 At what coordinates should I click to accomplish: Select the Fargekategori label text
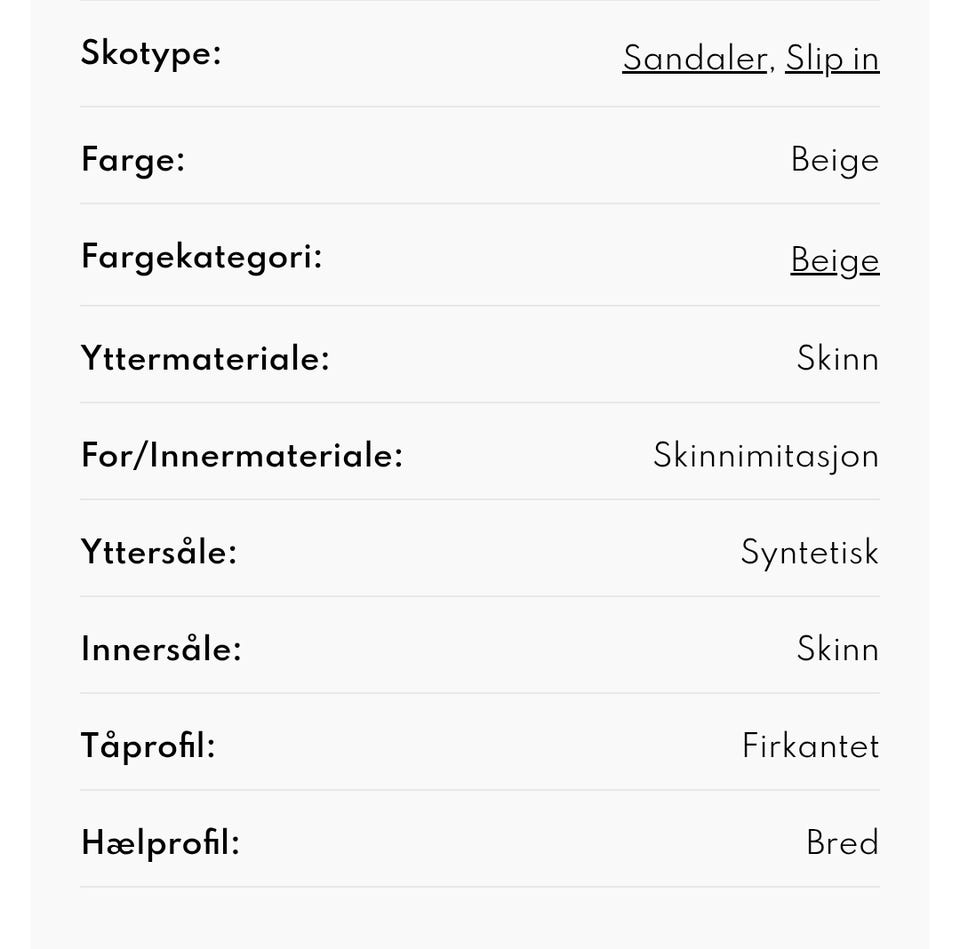pos(201,257)
